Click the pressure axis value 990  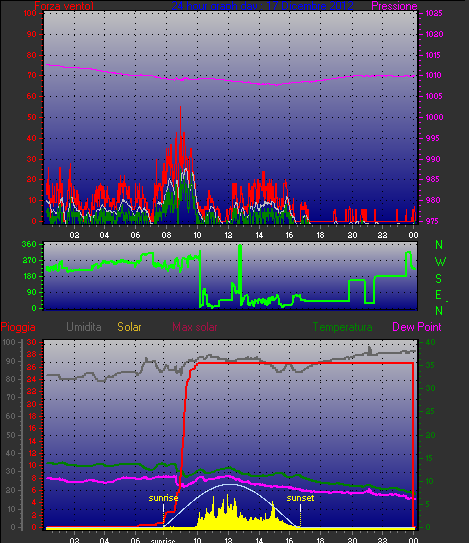click(x=433, y=159)
